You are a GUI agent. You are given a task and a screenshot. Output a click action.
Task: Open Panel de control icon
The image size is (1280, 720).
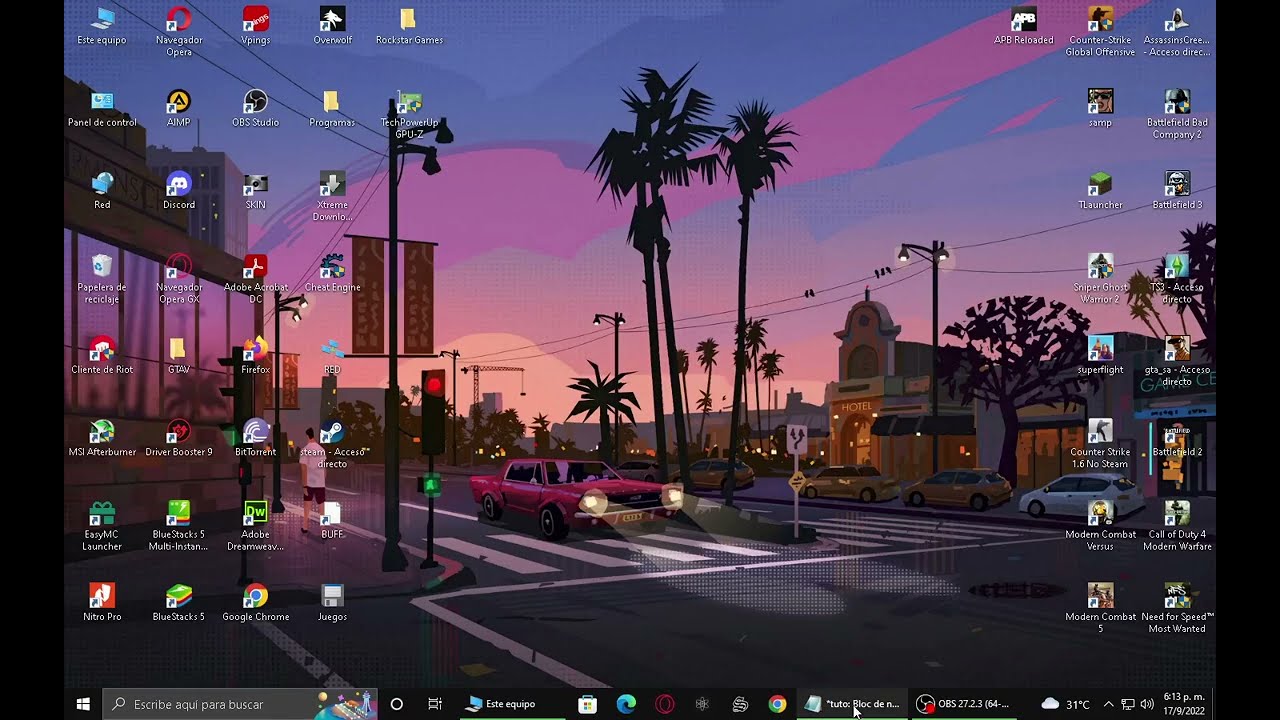(x=102, y=108)
